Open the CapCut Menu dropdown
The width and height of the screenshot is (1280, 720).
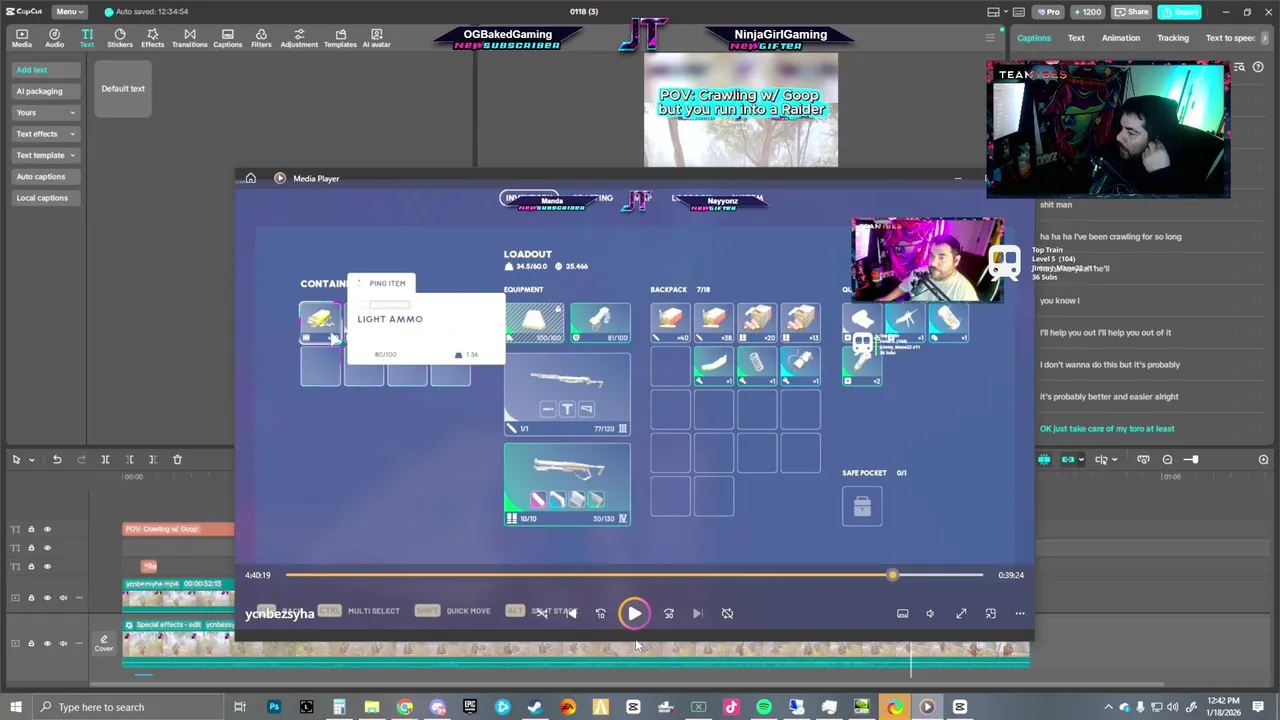tap(68, 11)
